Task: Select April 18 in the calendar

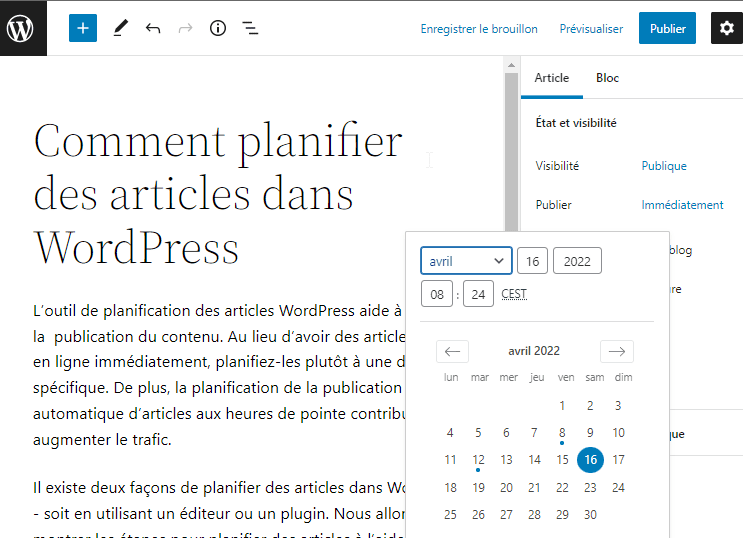Action: pos(450,488)
